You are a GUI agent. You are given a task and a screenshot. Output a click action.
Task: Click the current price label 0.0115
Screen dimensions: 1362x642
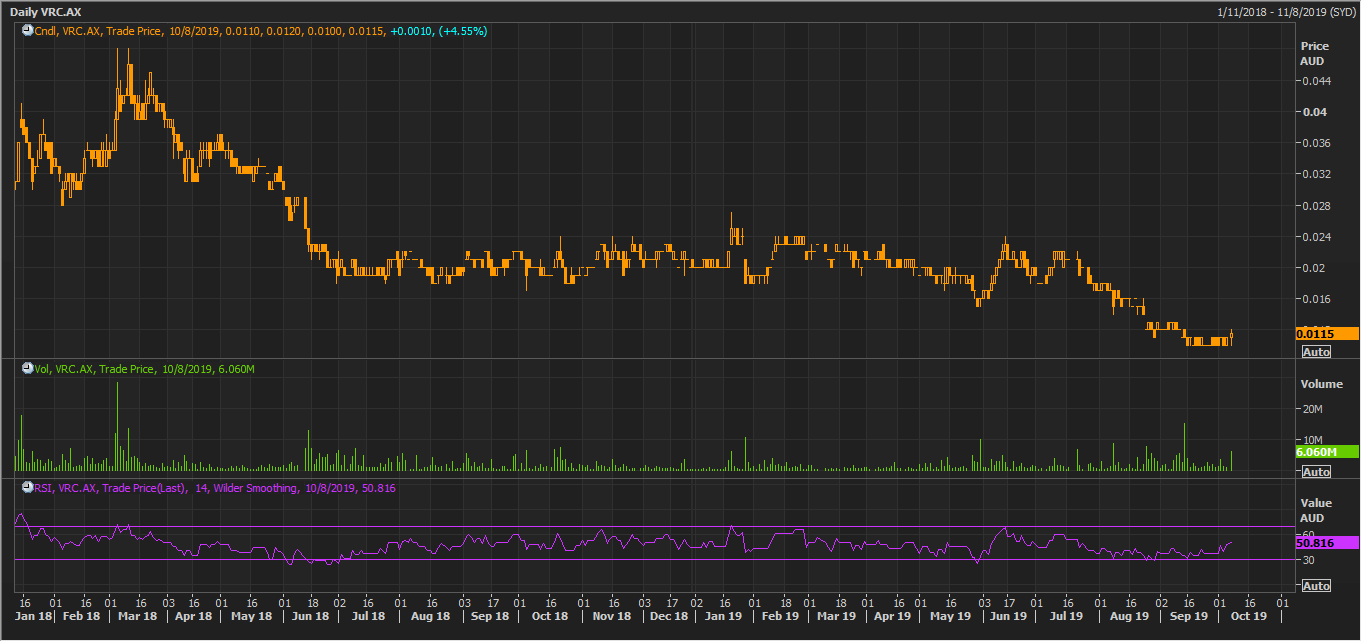pos(1327,334)
